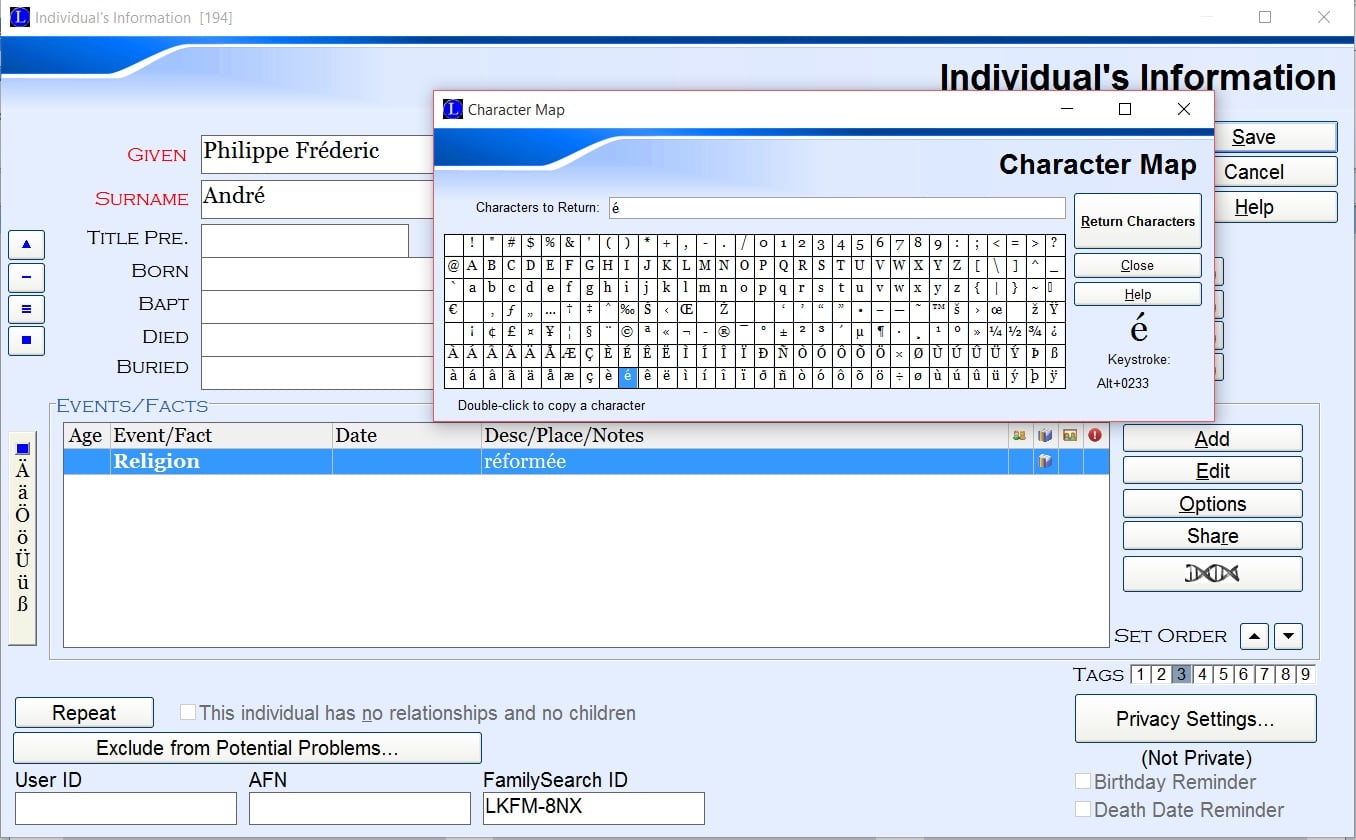Click the Date column header

click(x=406, y=435)
